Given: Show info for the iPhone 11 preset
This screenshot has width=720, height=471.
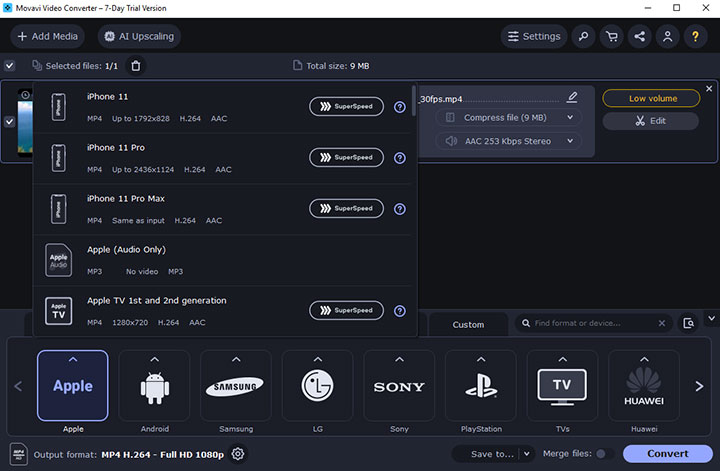Looking at the screenshot, I should click(400, 107).
